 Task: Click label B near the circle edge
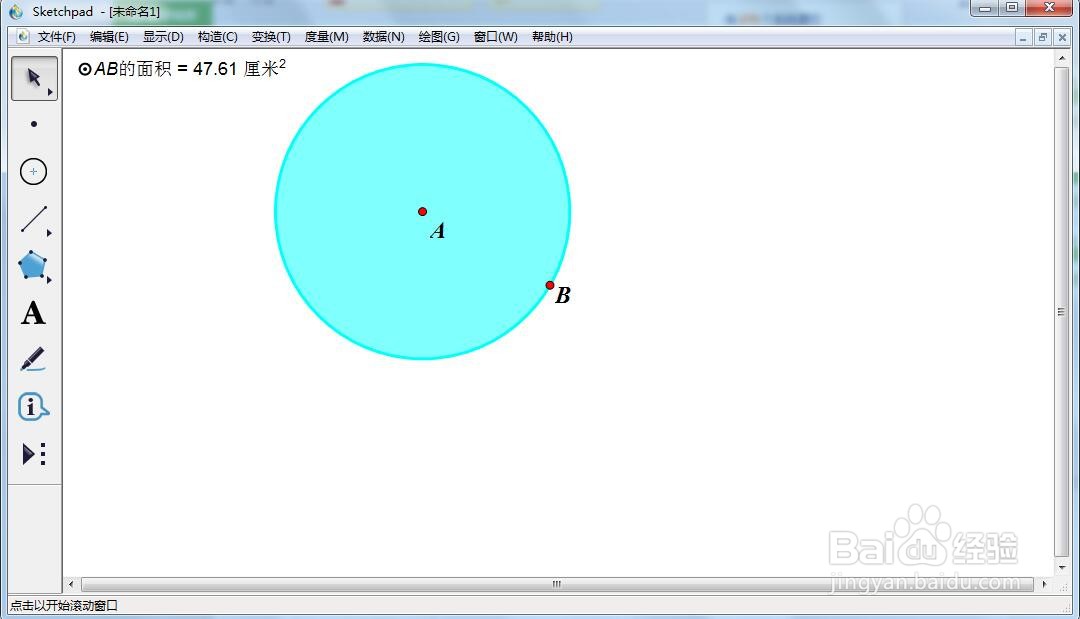[563, 295]
